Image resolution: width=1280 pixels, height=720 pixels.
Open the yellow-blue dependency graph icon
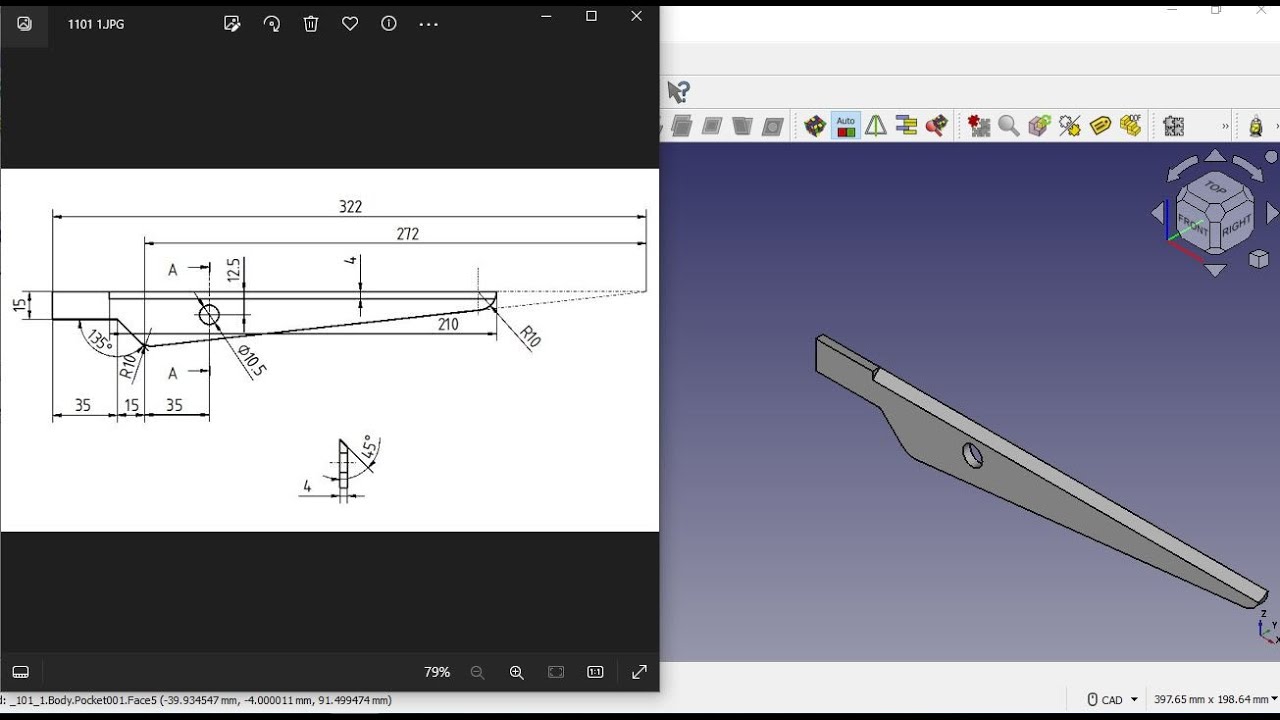tap(907, 126)
